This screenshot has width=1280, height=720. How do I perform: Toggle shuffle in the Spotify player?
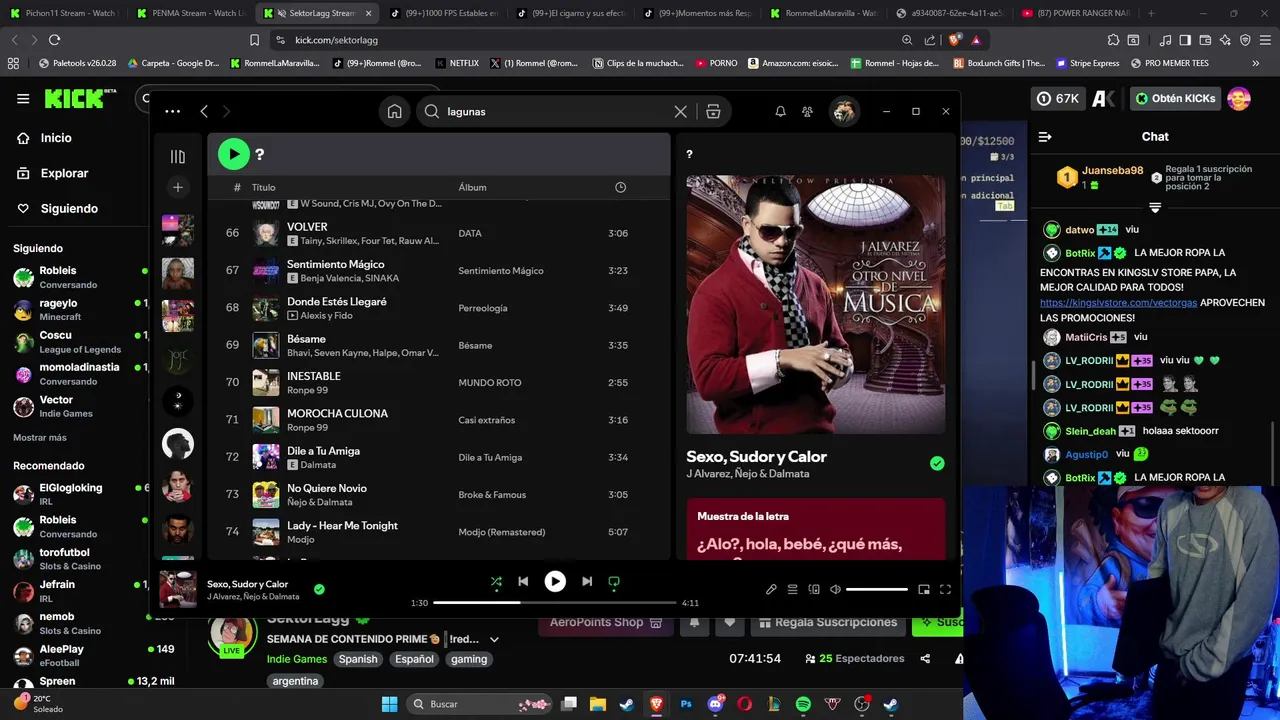click(496, 581)
